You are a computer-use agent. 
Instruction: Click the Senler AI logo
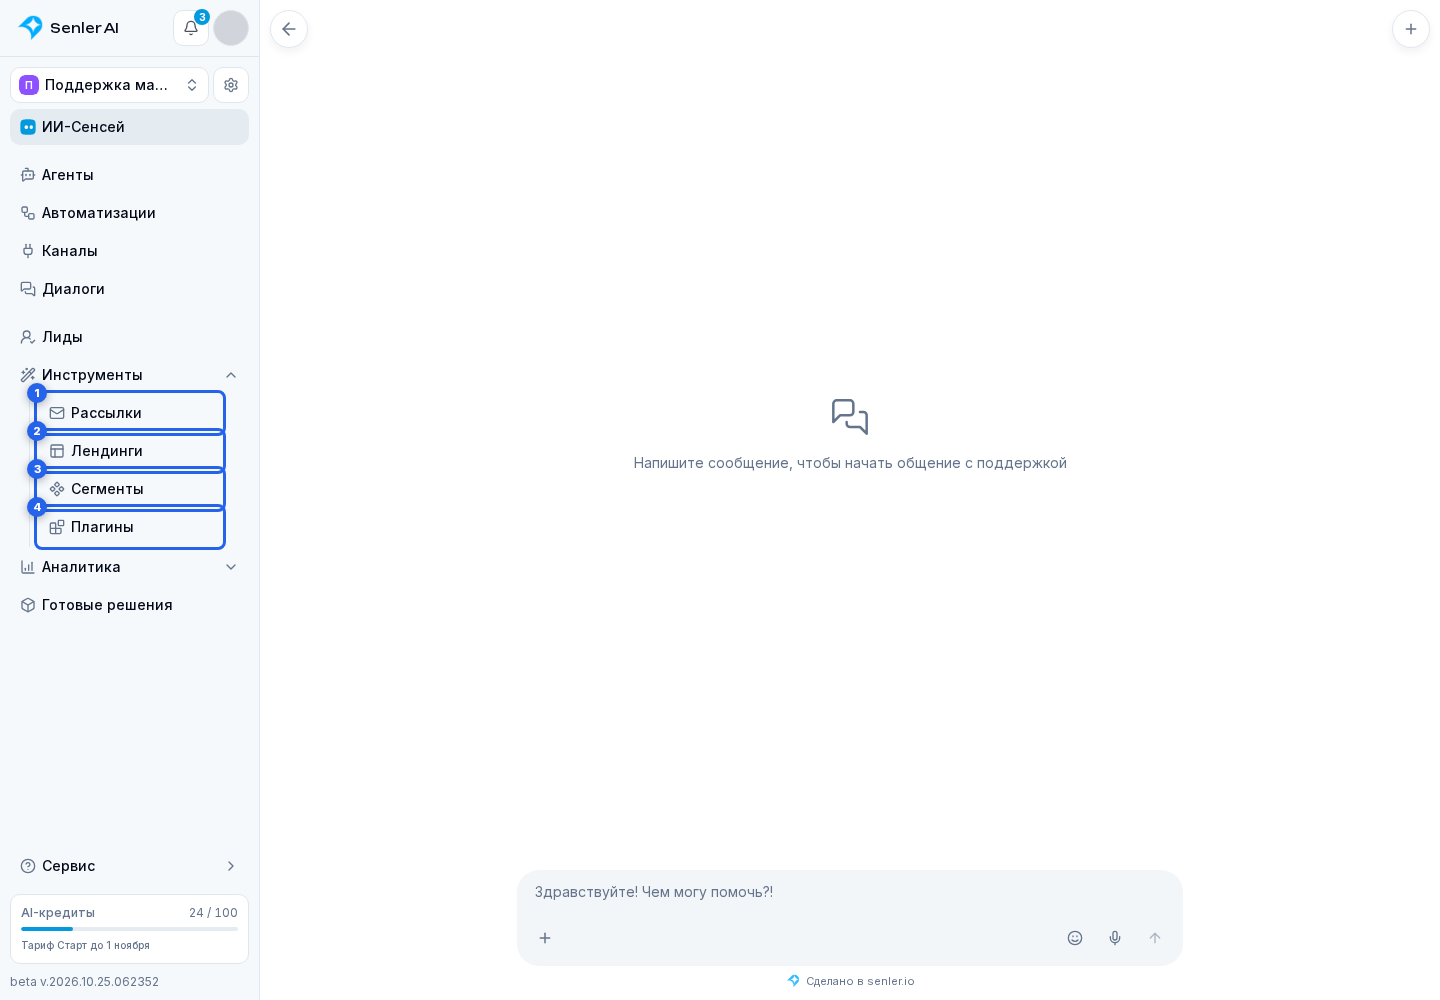[x=69, y=28]
